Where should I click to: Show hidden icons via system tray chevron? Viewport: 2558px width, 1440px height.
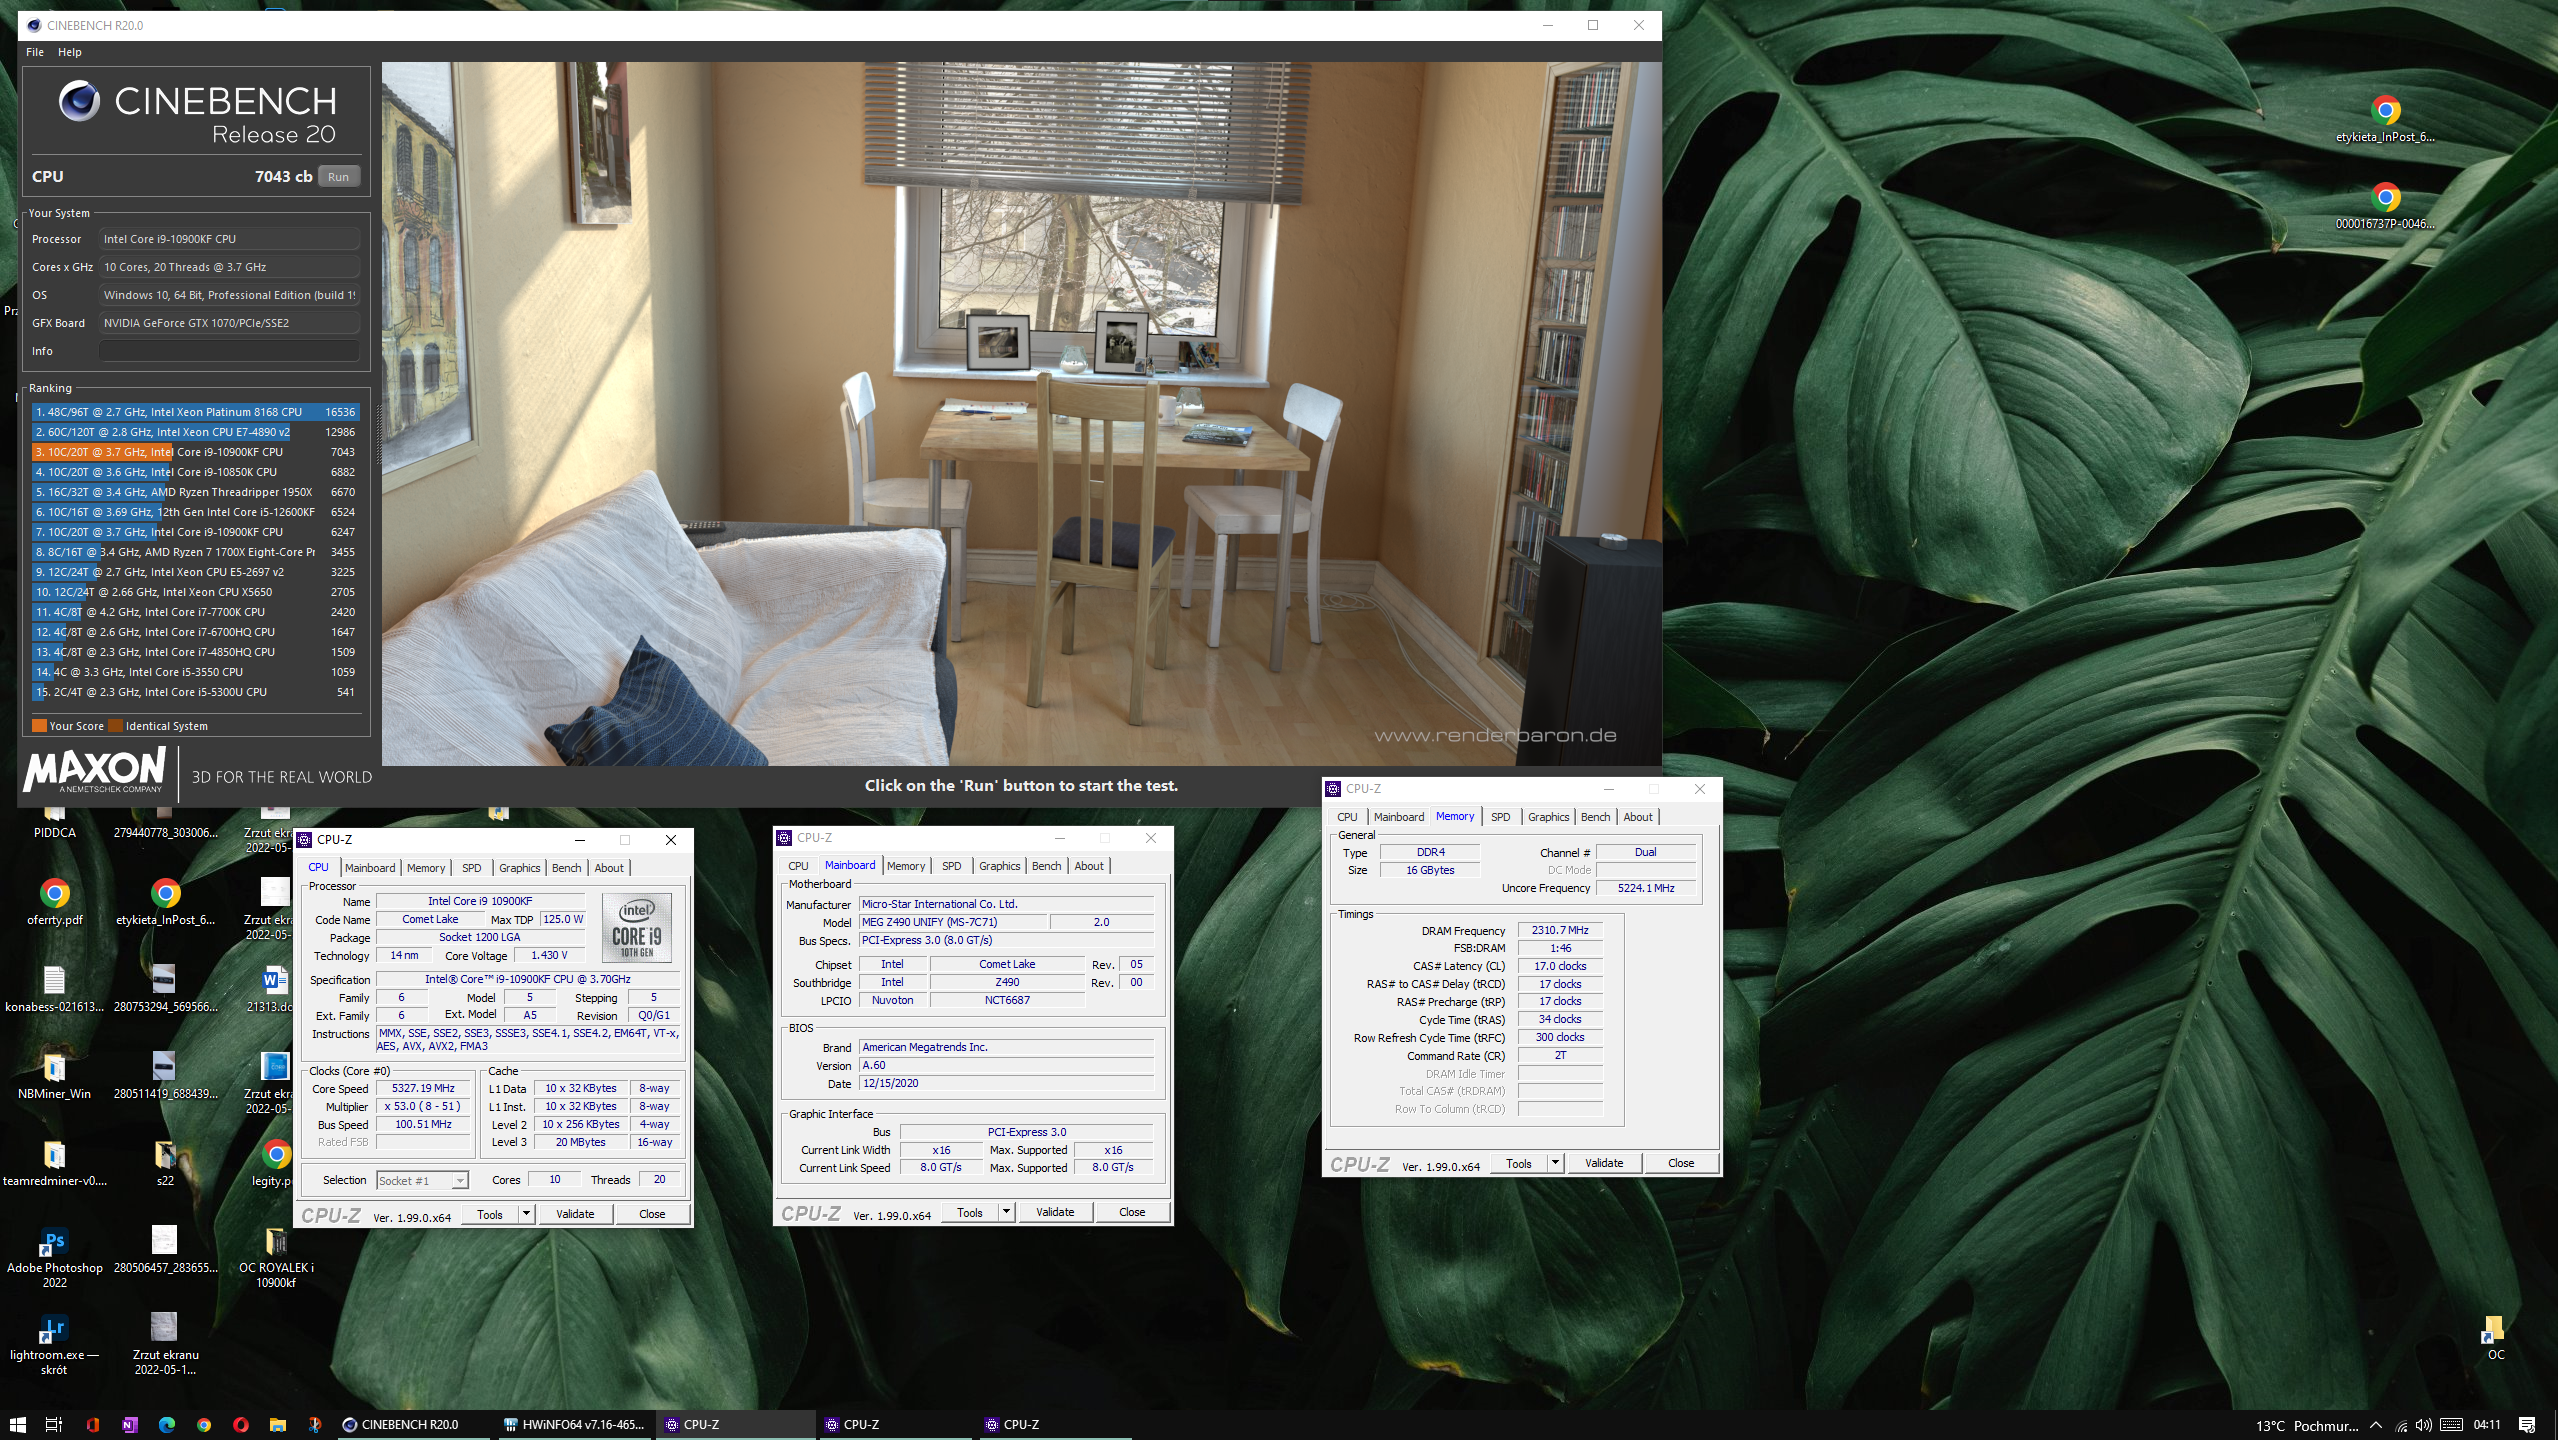pyautogui.click(x=2376, y=1425)
